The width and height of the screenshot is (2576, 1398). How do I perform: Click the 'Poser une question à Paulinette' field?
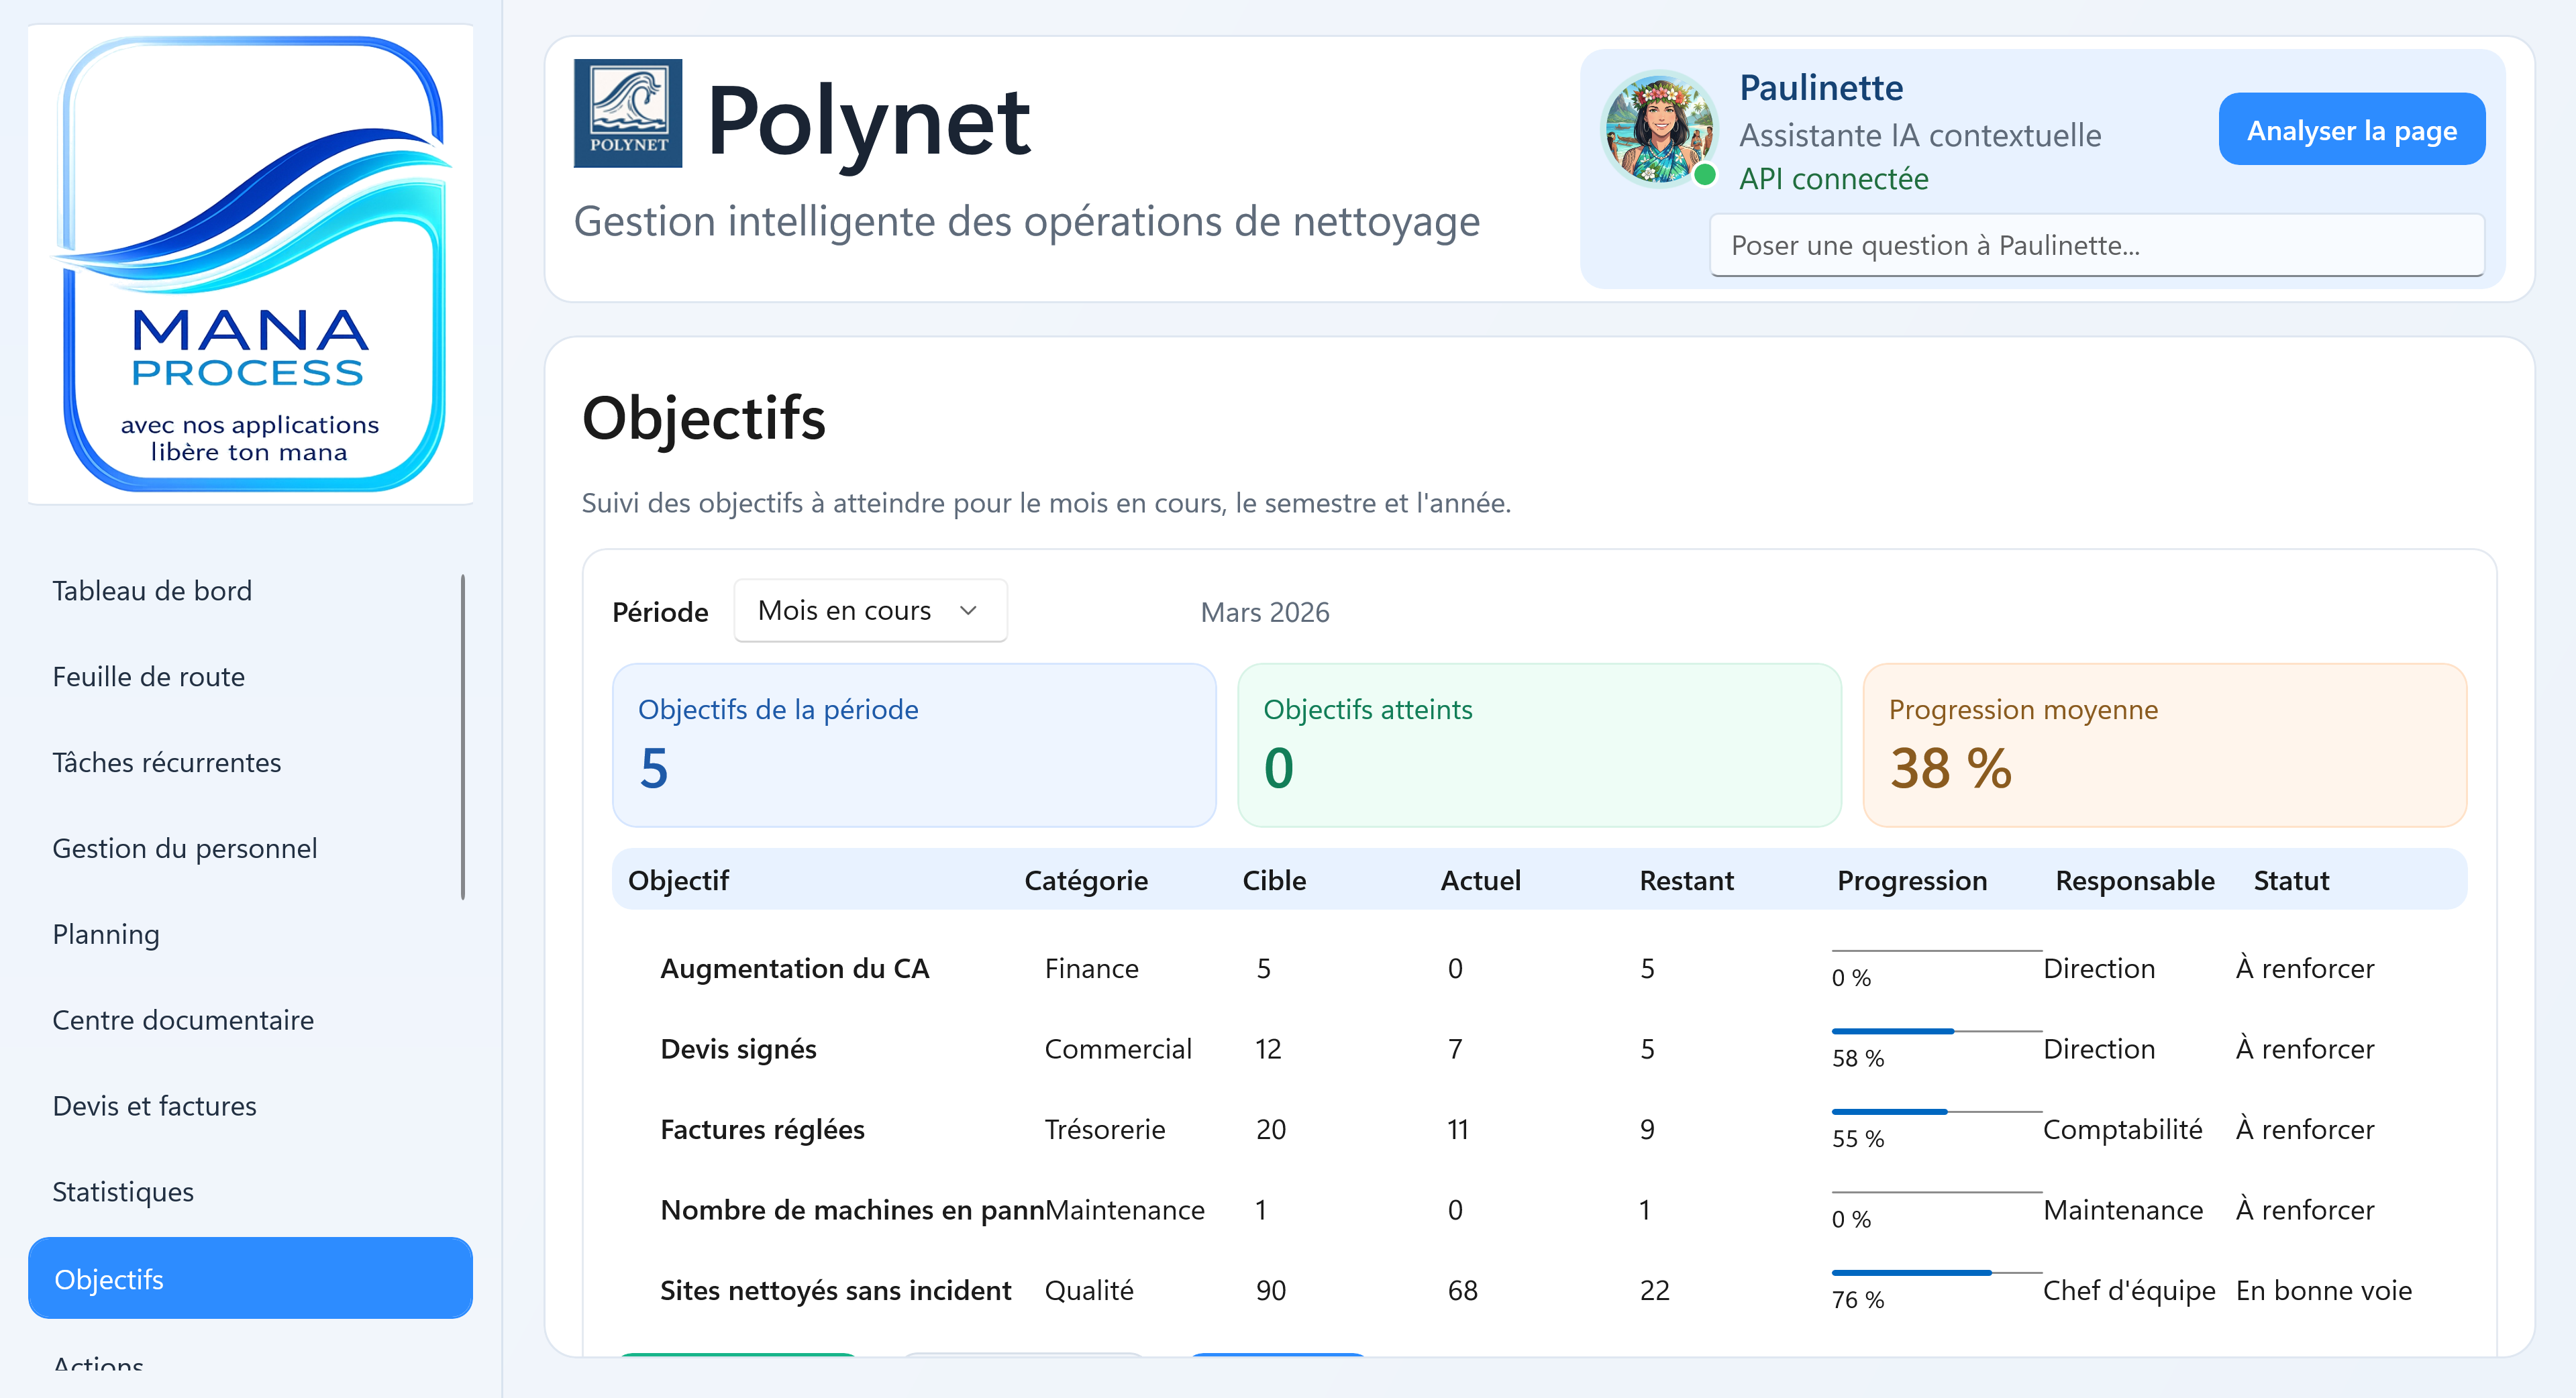[2095, 245]
